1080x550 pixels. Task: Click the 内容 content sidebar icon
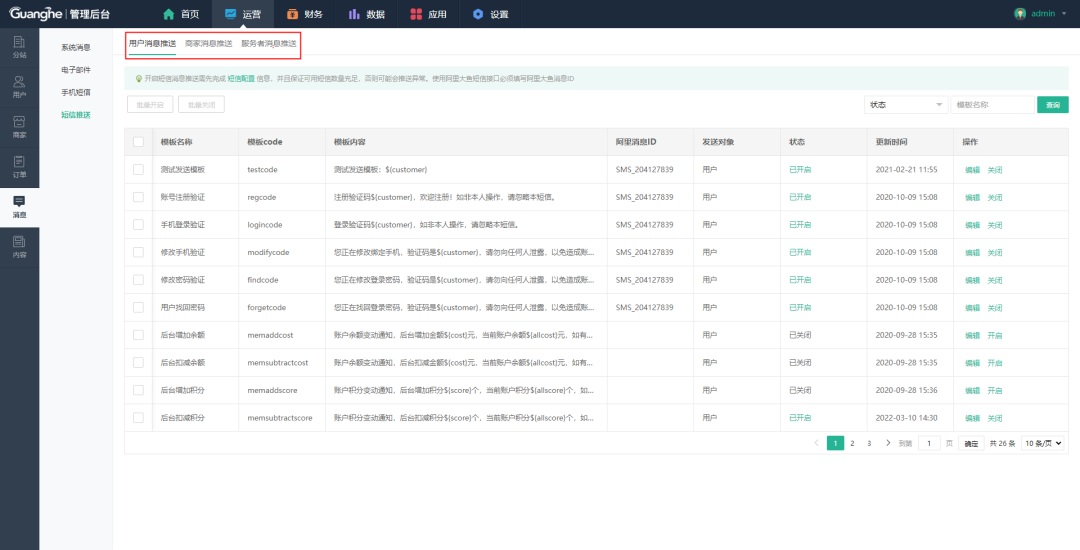(19, 241)
